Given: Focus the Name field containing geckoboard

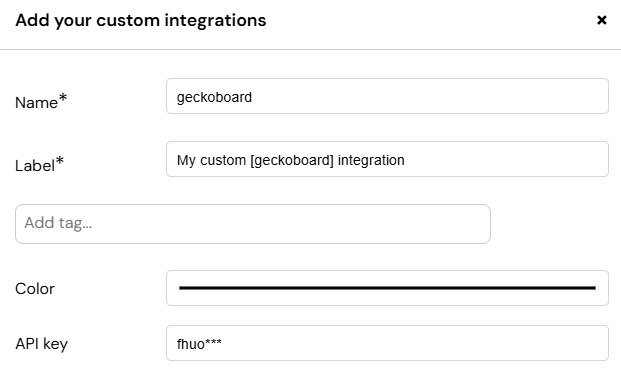Looking at the screenshot, I should pos(387,96).
